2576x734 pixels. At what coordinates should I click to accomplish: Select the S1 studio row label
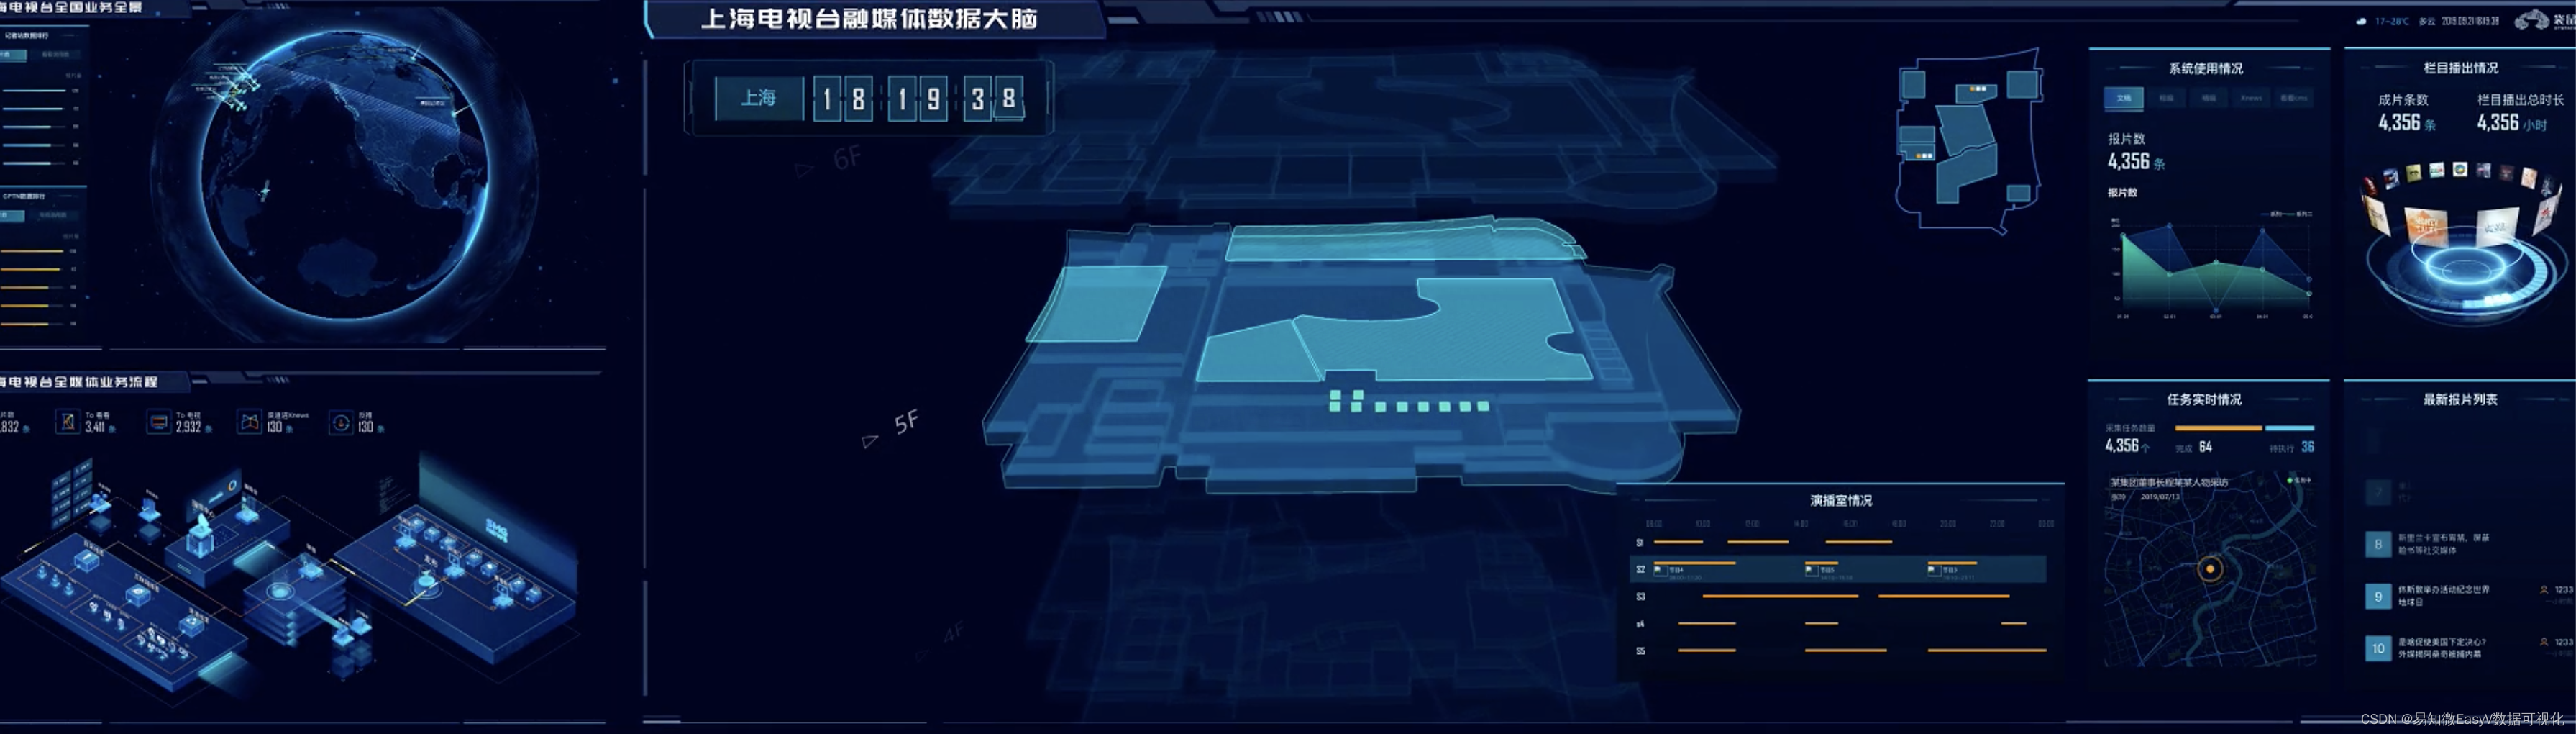click(x=1640, y=543)
